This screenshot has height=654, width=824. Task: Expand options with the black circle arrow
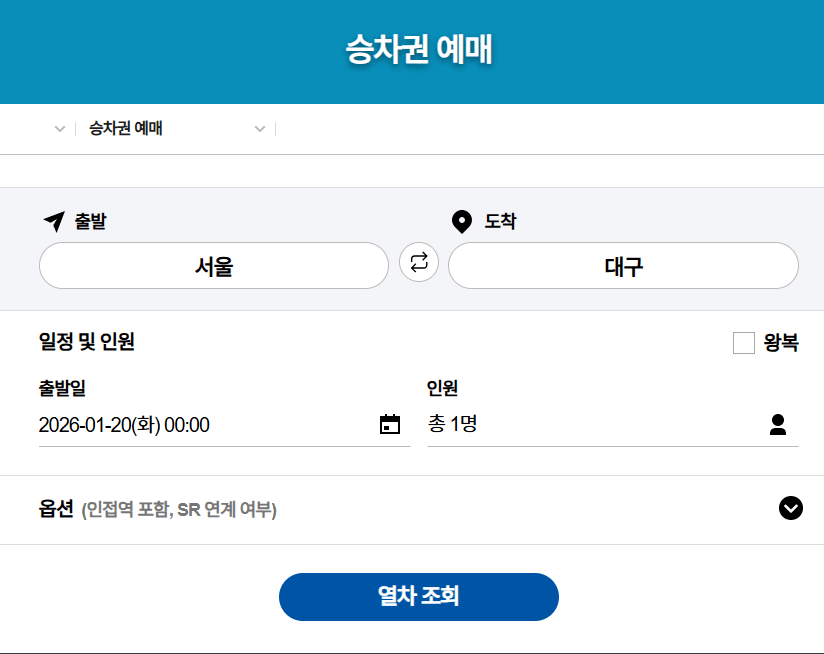790,508
